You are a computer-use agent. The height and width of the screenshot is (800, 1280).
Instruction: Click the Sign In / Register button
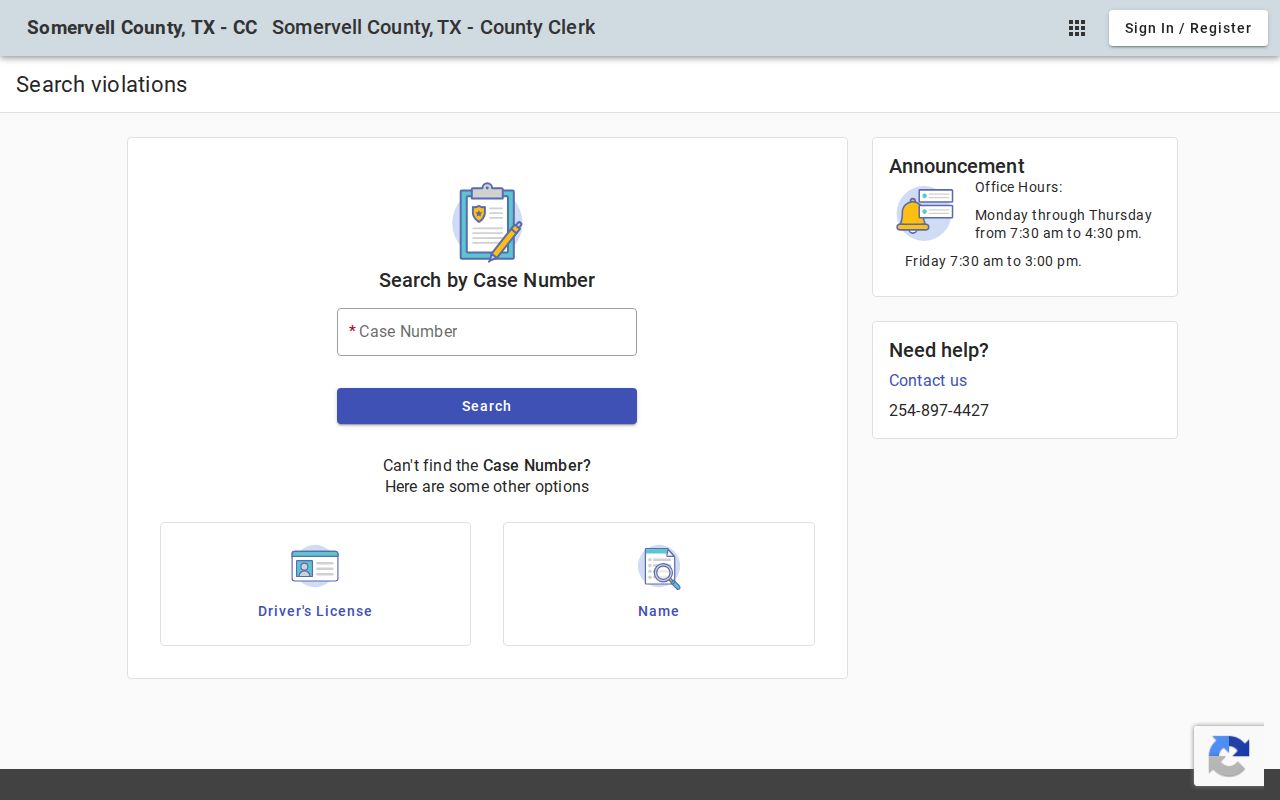tap(1188, 28)
